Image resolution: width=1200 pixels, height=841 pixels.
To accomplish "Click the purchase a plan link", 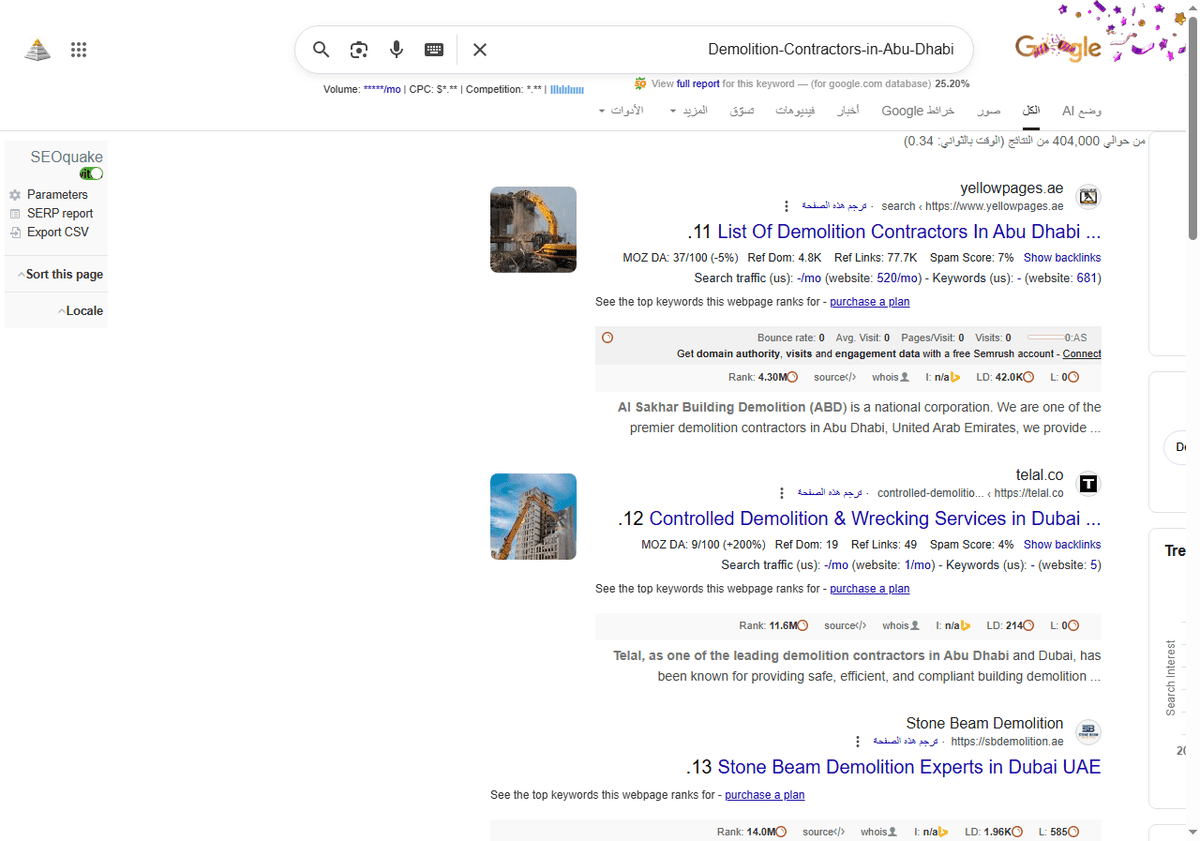I will pyautogui.click(x=869, y=301).
